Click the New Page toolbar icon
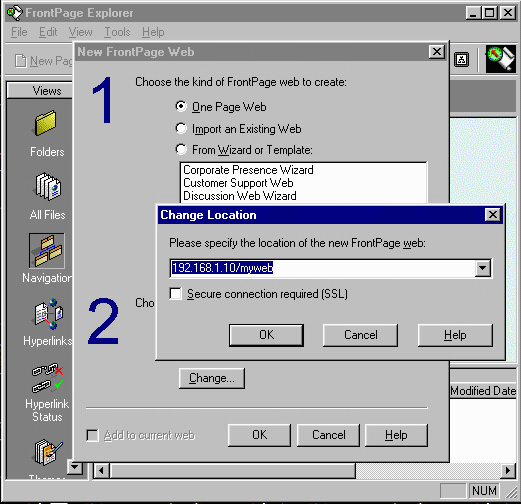This screenshot has width=521, height=504. click(x=21, y=61)
